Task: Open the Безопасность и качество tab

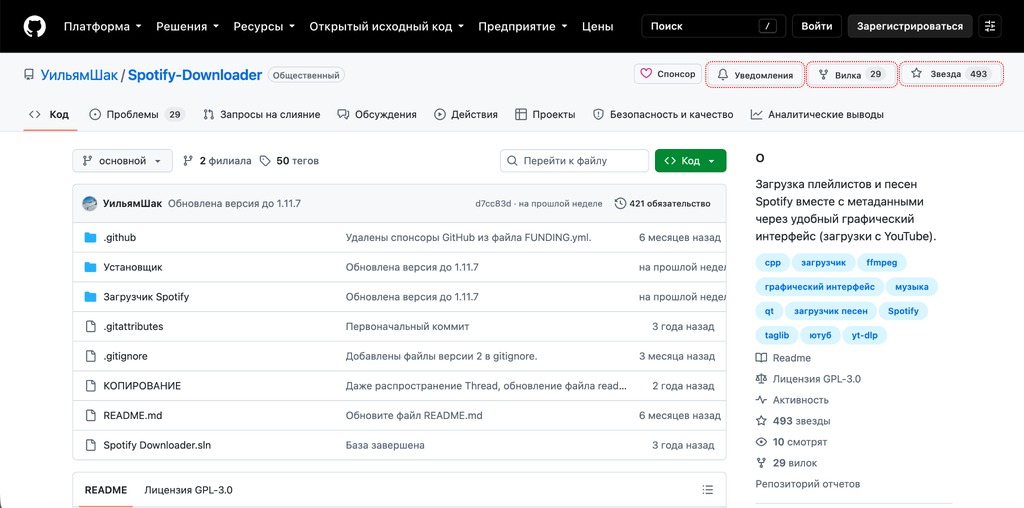Action: tap(663, 114)
